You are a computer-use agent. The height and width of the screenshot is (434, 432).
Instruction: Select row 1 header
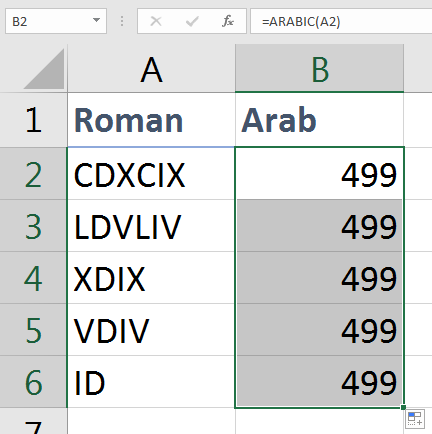click(33, 120)
